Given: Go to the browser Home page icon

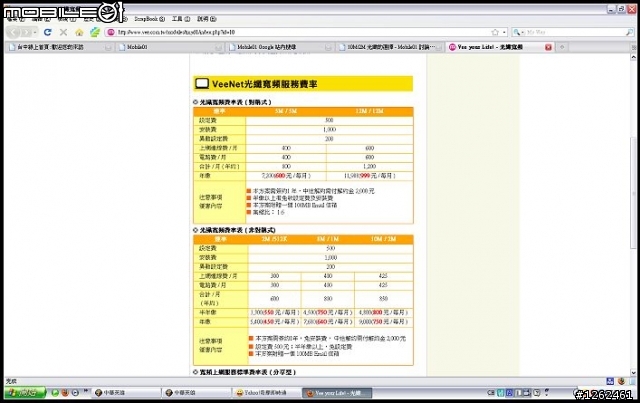Looking at the screenshot, I should 79,32.
